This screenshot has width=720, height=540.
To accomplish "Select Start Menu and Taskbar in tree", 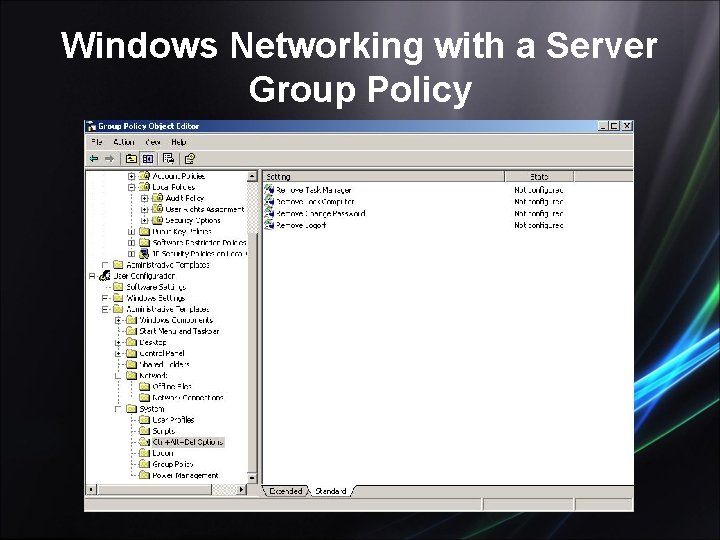I will [179, 331].
